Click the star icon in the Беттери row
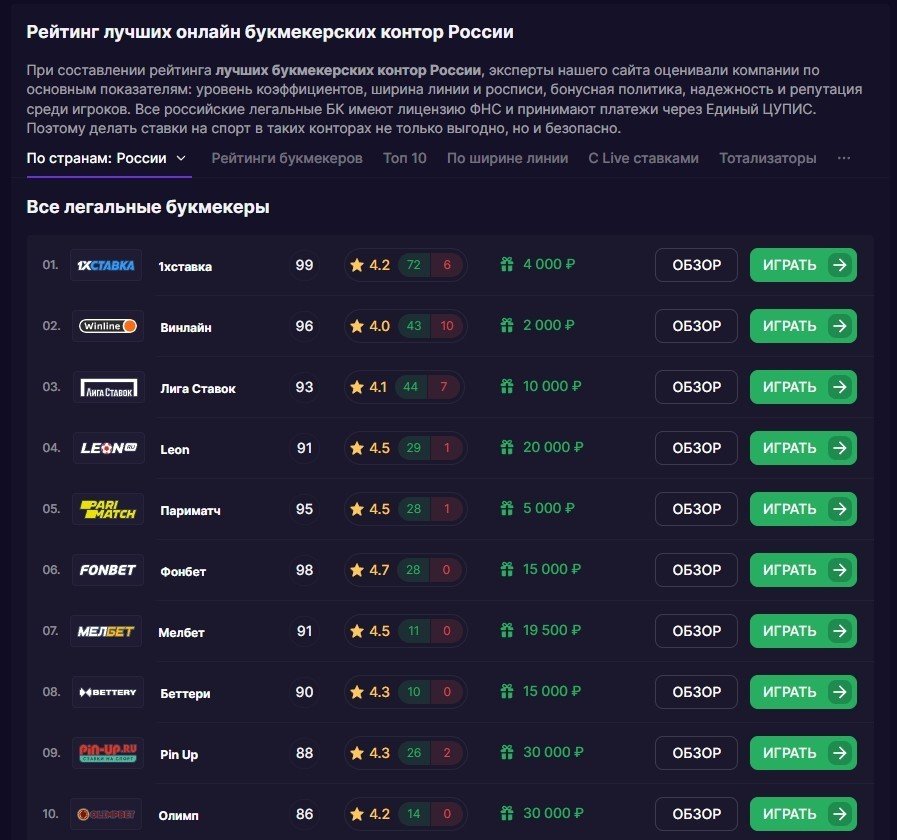Image resolution: width=897 pixels, height=840 pixels. pyautogui.click(x=357, y=692)
